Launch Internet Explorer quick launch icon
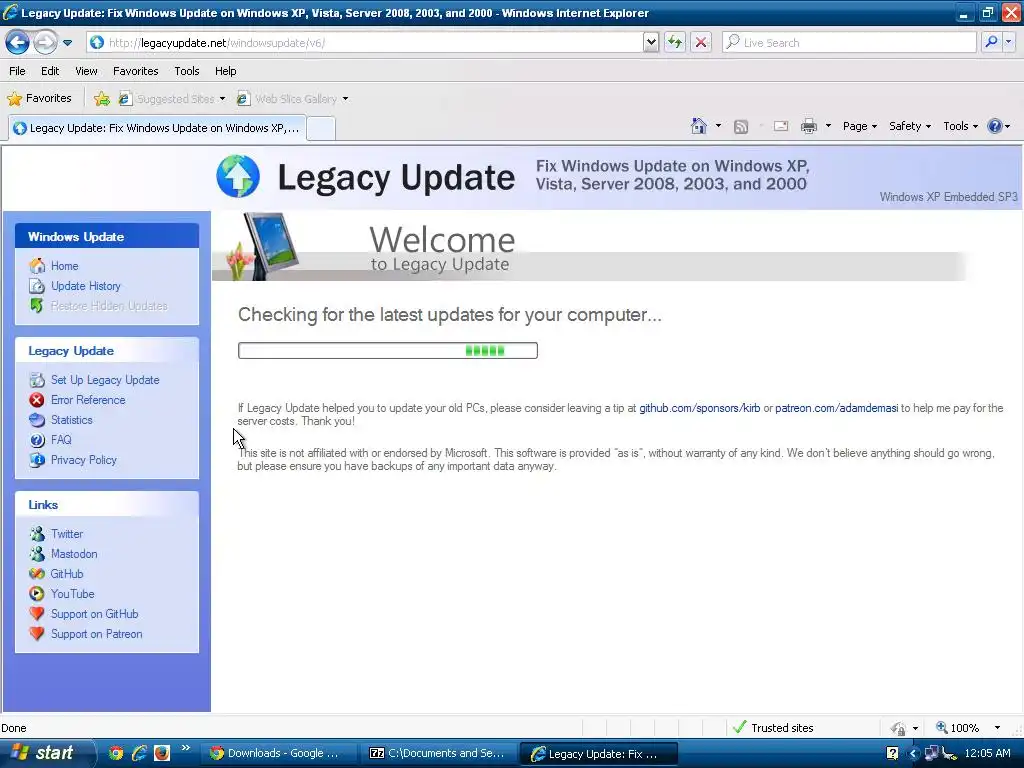The width and height of the screenshot is (1024, 768). coord(139,753)
